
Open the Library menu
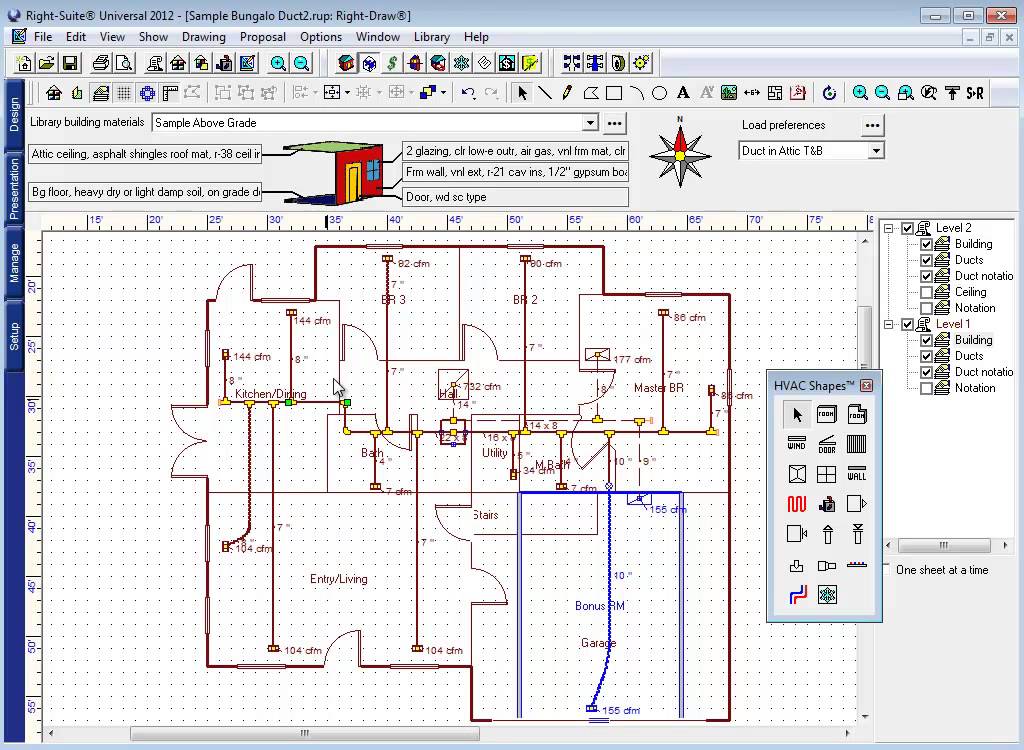(x=432, y=37)
